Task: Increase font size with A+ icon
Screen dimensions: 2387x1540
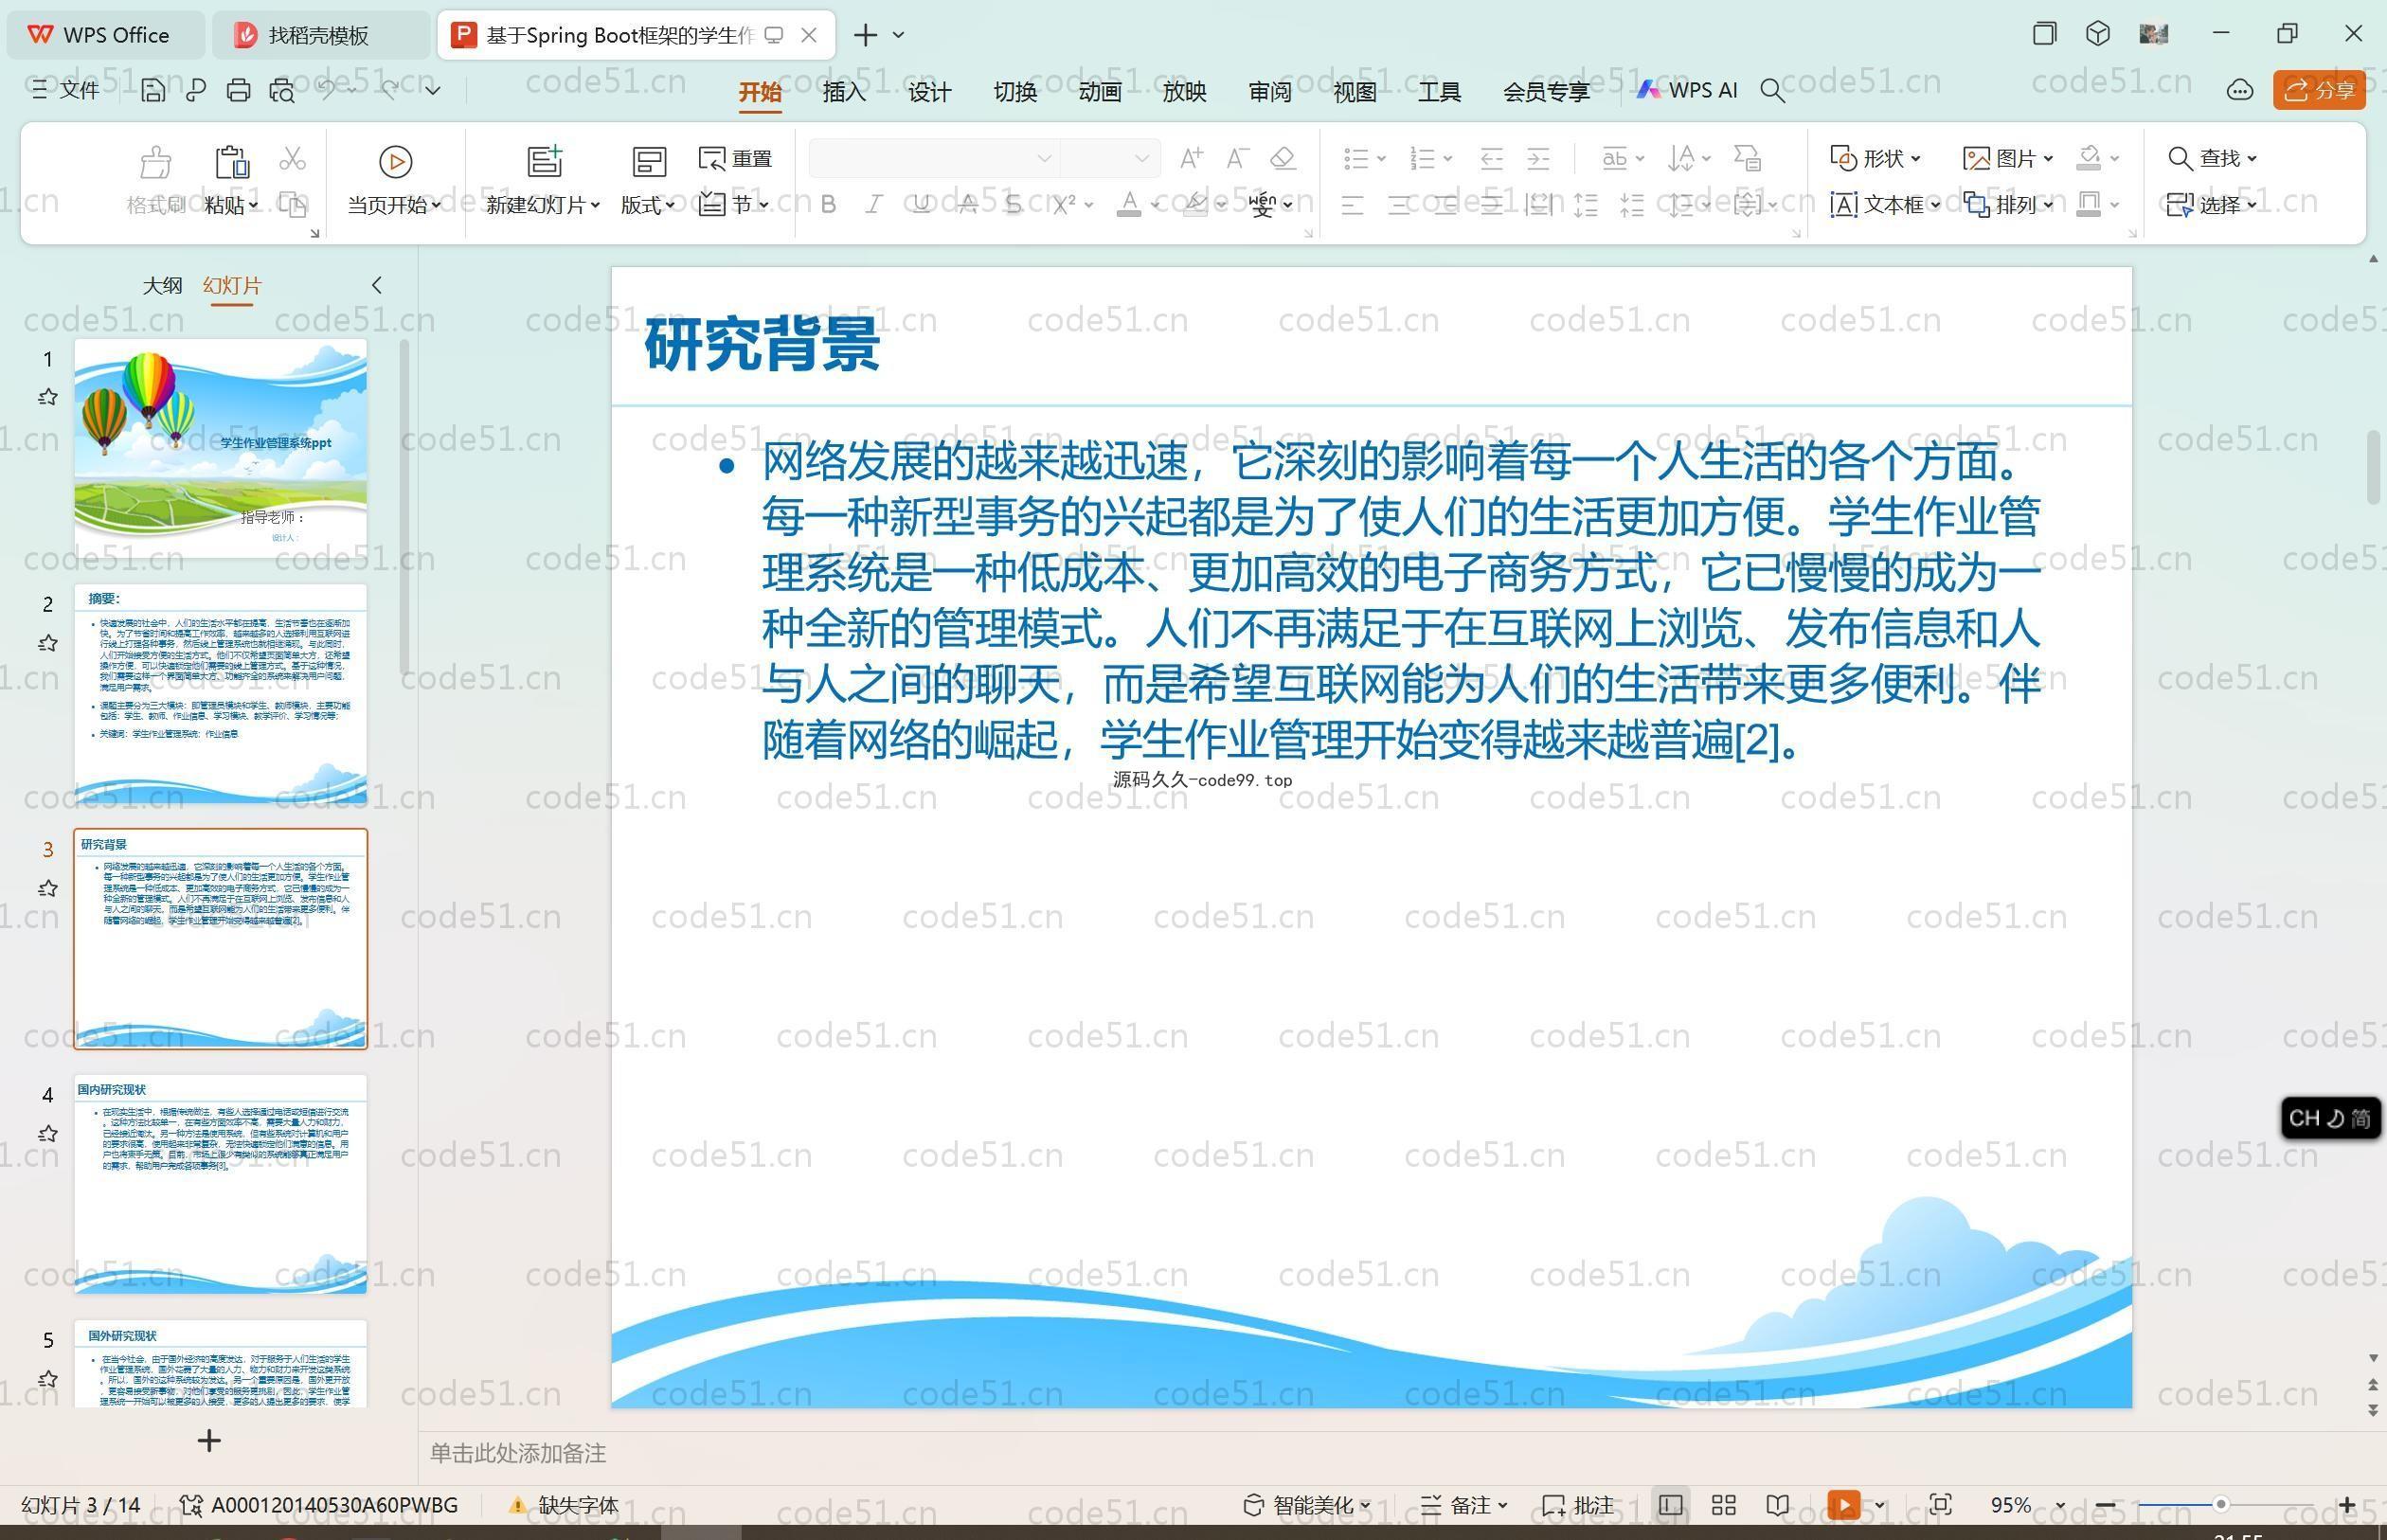Action: (1191, 157)
